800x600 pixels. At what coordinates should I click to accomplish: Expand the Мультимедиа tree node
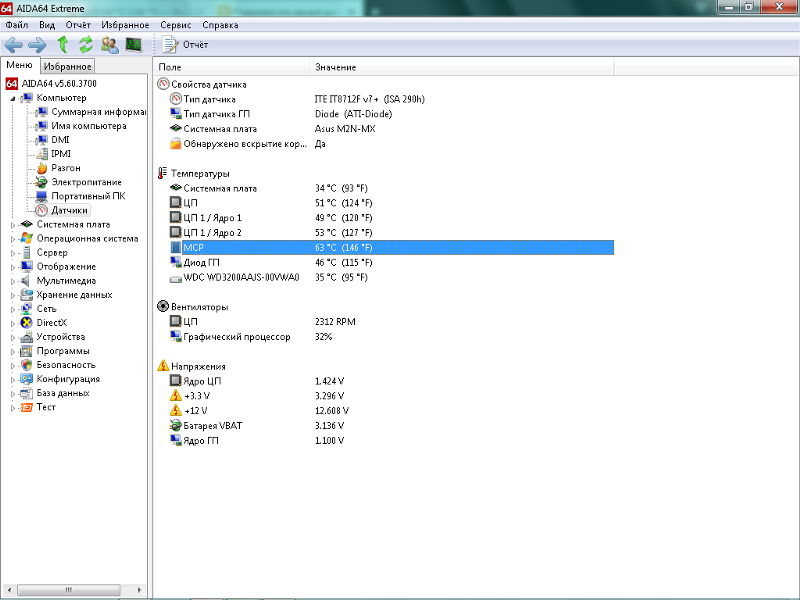point(13,281)
